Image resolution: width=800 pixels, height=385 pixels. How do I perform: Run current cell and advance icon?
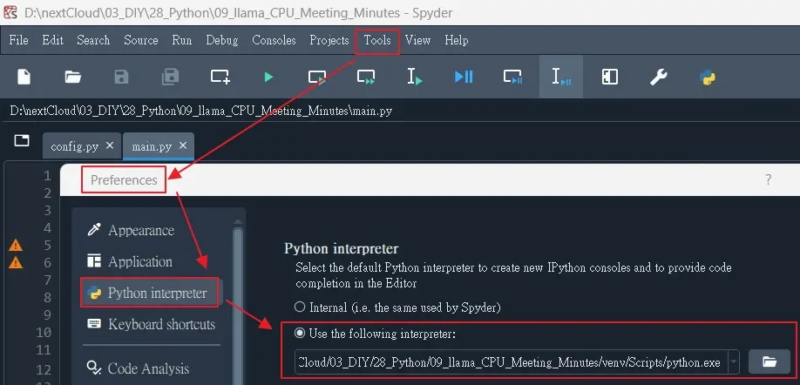[x=366, y=77]
